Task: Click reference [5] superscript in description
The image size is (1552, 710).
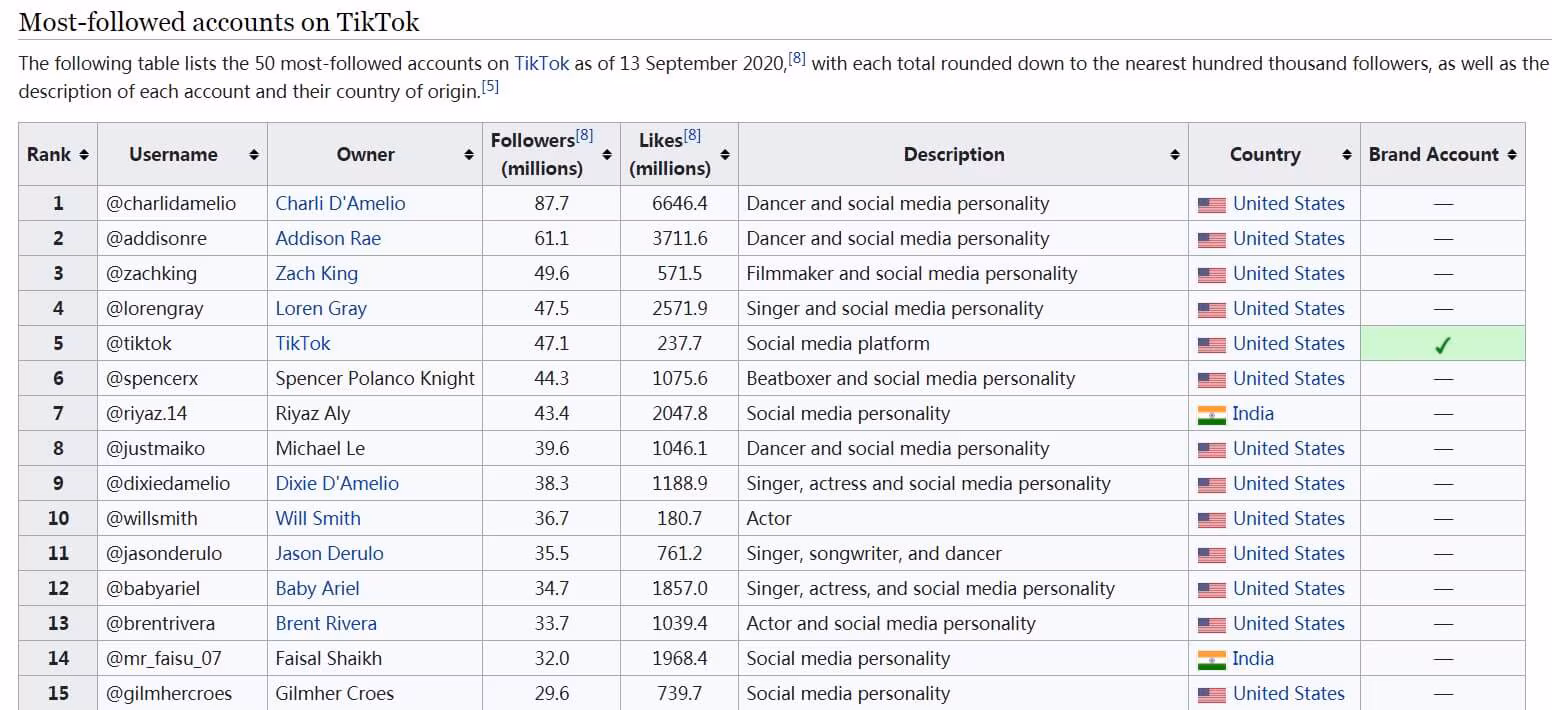Action: pos(490,87)
